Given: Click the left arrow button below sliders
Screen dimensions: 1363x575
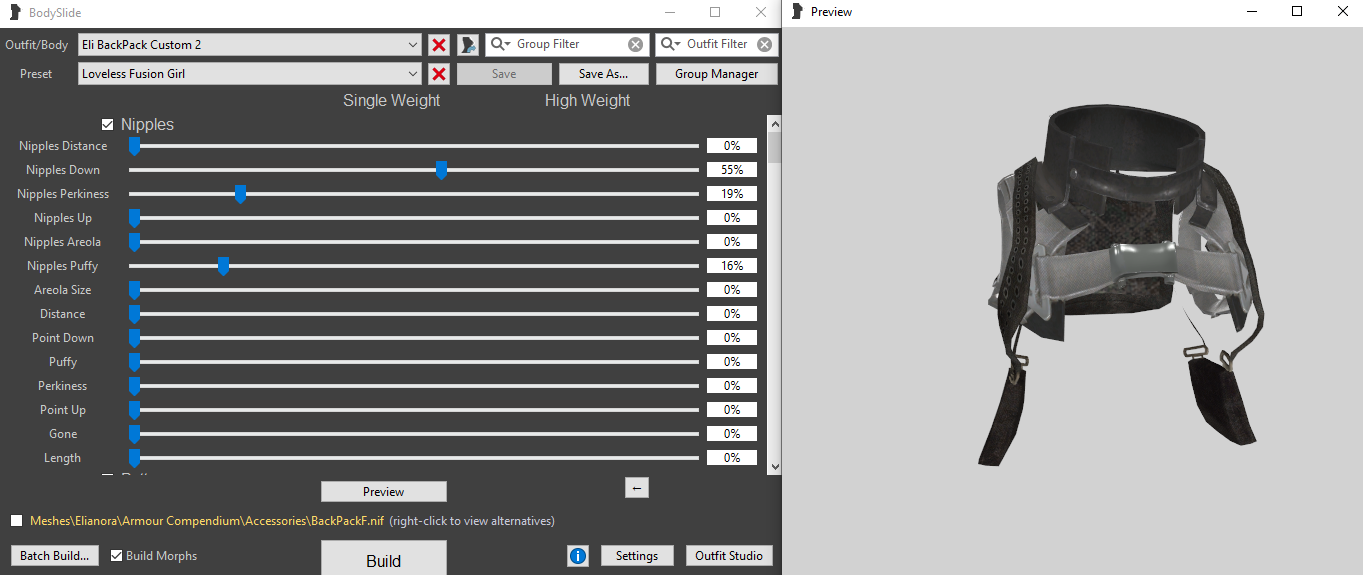Looking at the screenshot, I should coord(637,487).
